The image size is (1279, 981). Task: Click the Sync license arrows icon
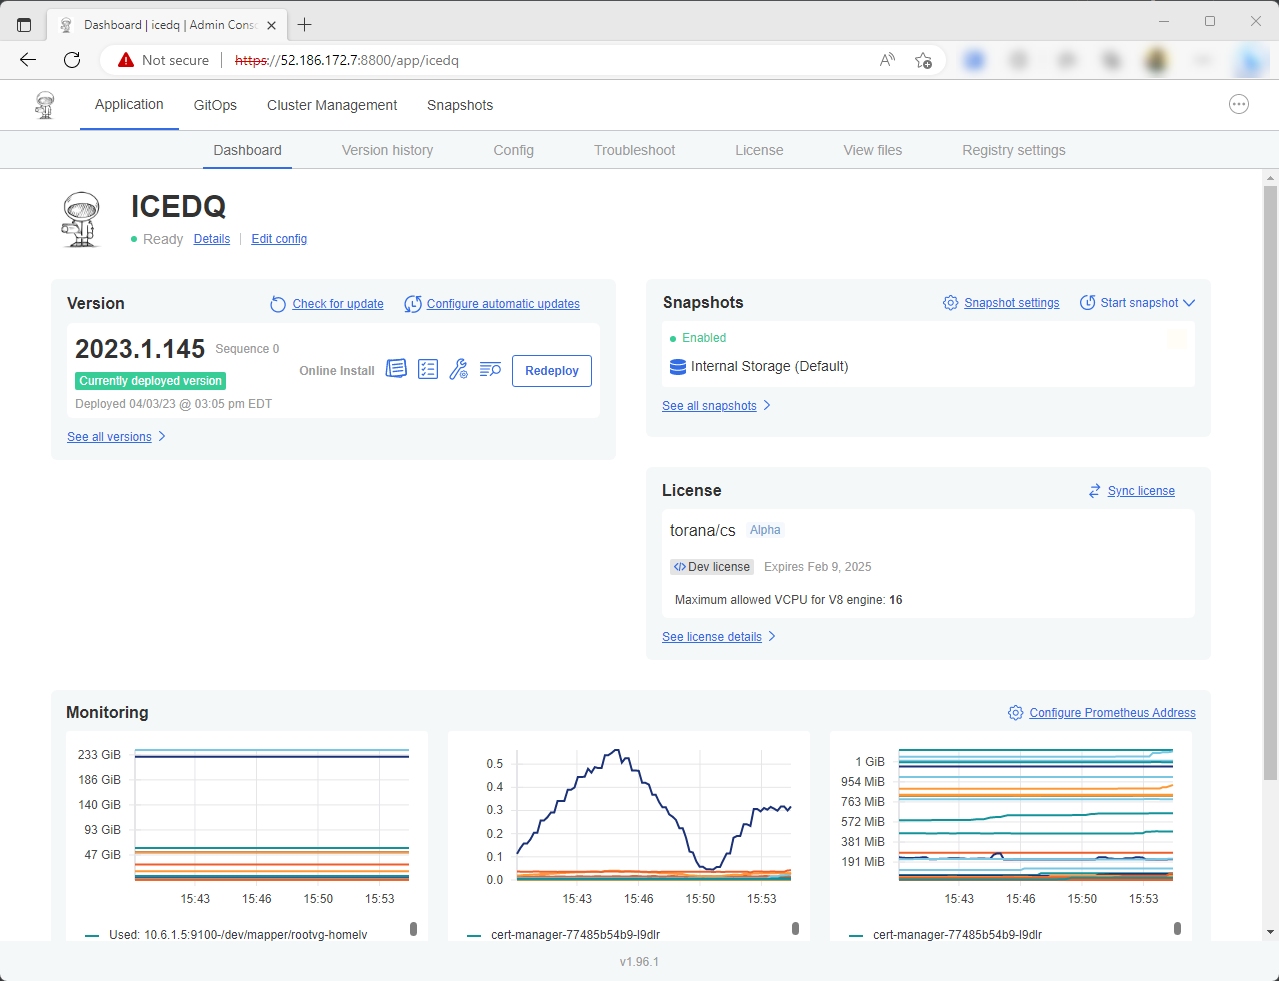(1095, 491)
